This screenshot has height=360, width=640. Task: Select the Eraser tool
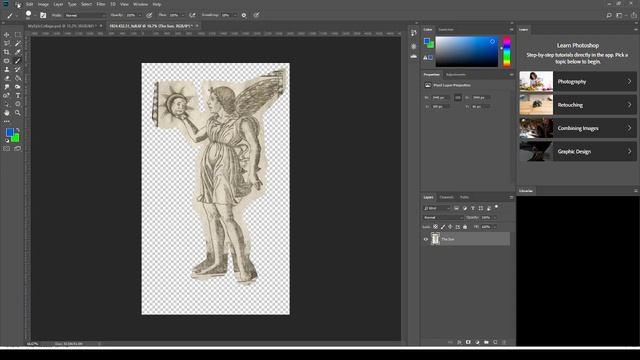7,78
